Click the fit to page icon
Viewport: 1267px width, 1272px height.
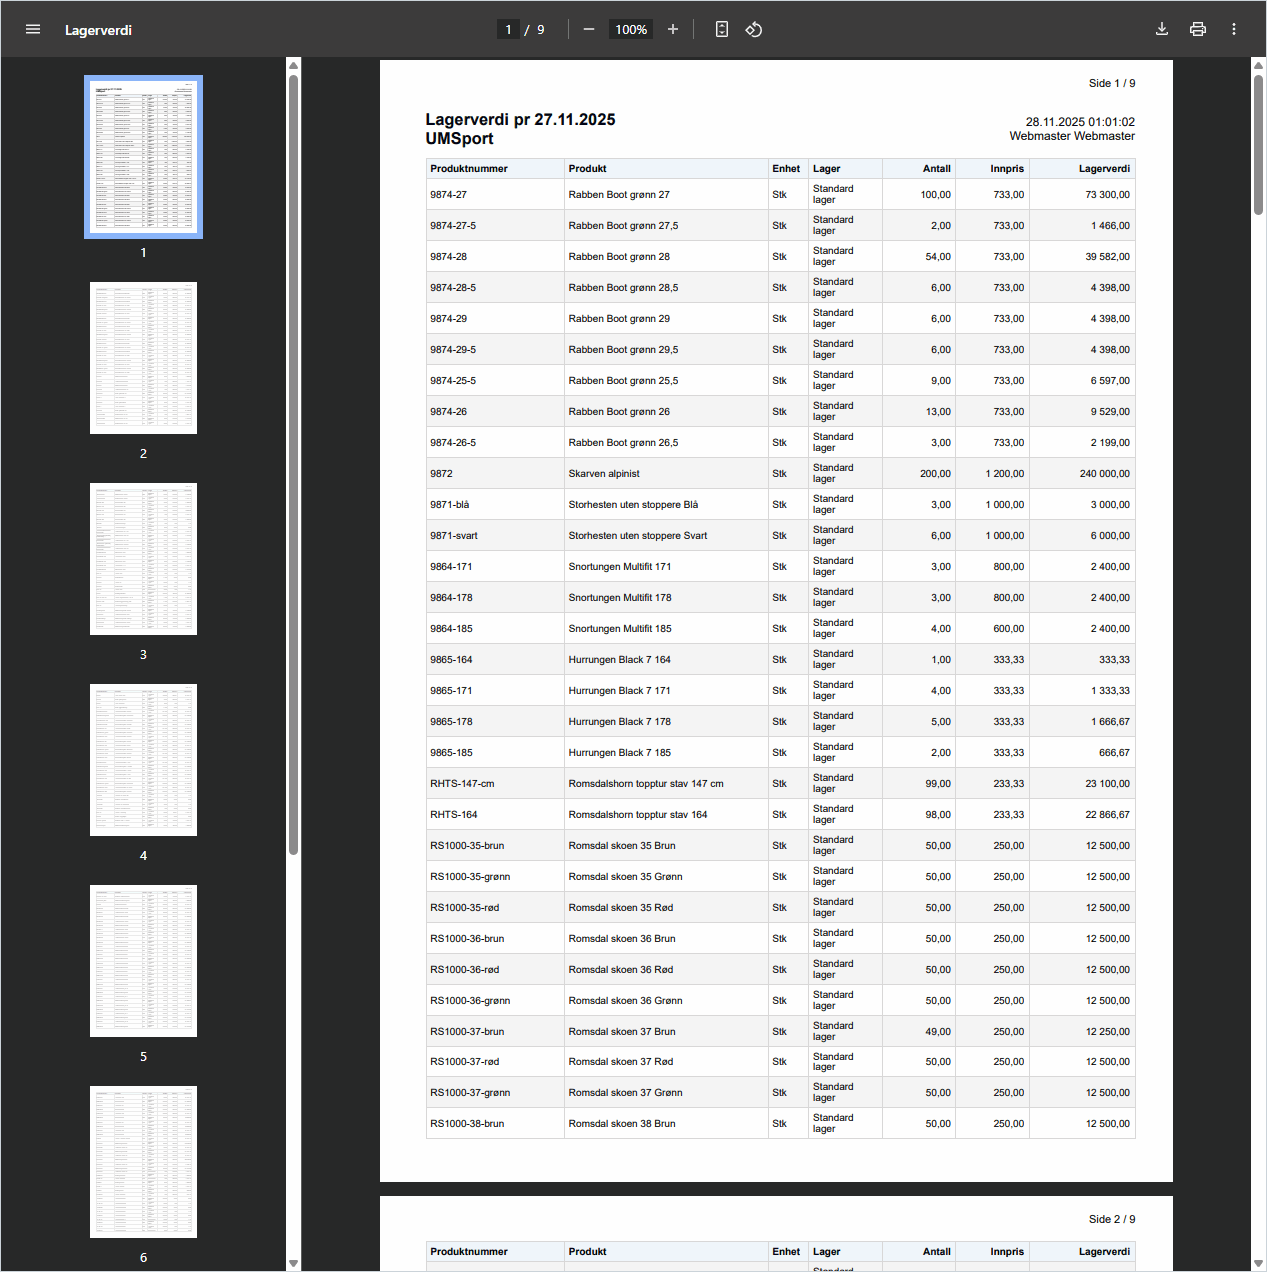tap(722, 30)
